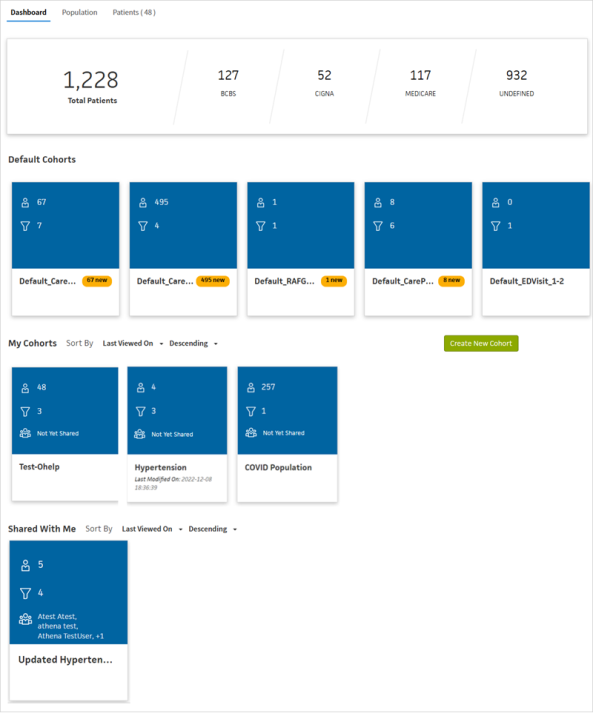
Task: Open My Cohorts Last Viewed On sort dropdown
Action: (133, 343)
